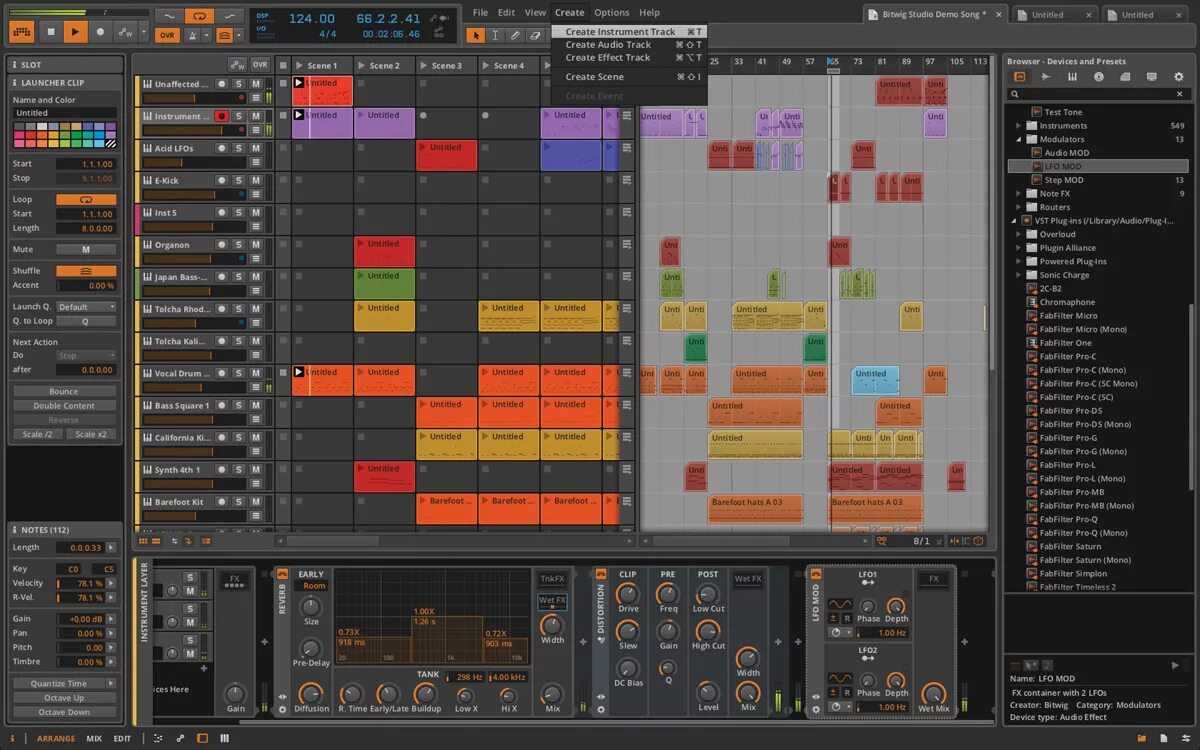Select the Eraser tool
The image size is (1200, 750).
tap(535, 35)
